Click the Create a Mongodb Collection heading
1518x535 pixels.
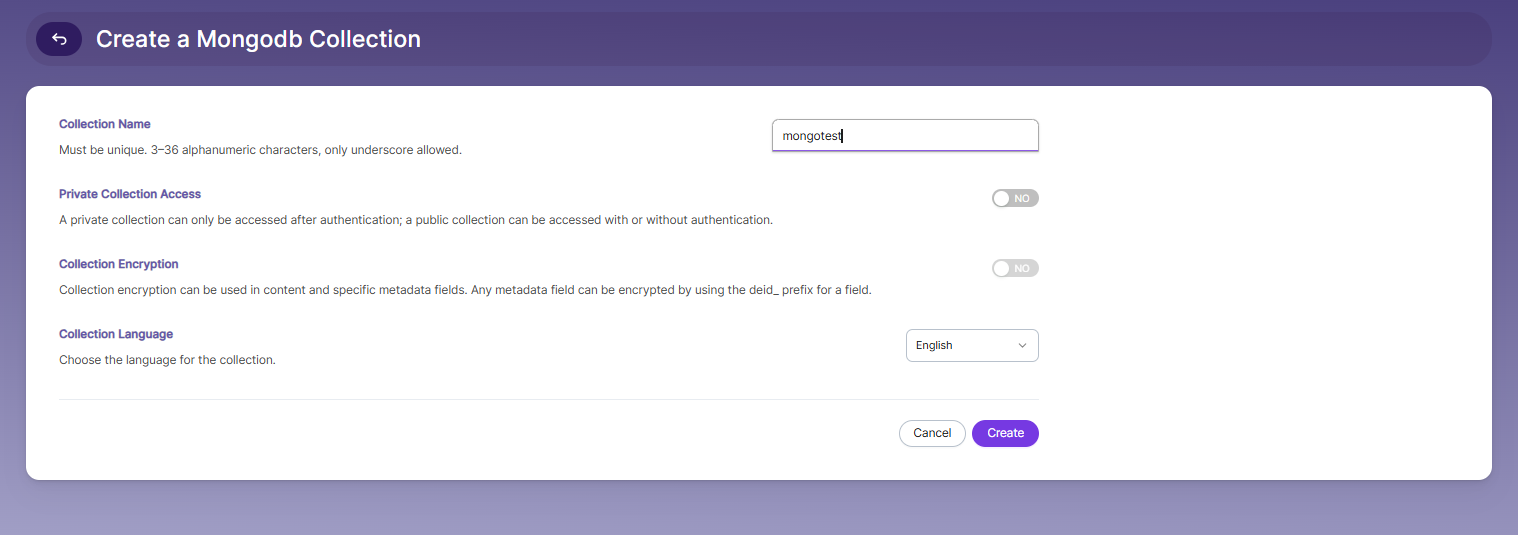(x=258, y=39)
